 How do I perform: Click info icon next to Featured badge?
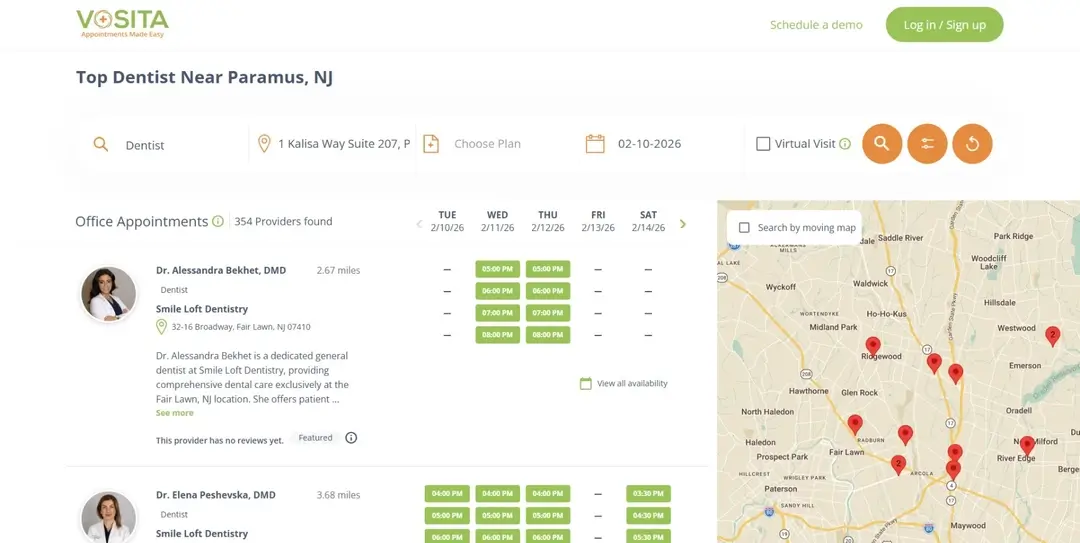click(351, 438)
